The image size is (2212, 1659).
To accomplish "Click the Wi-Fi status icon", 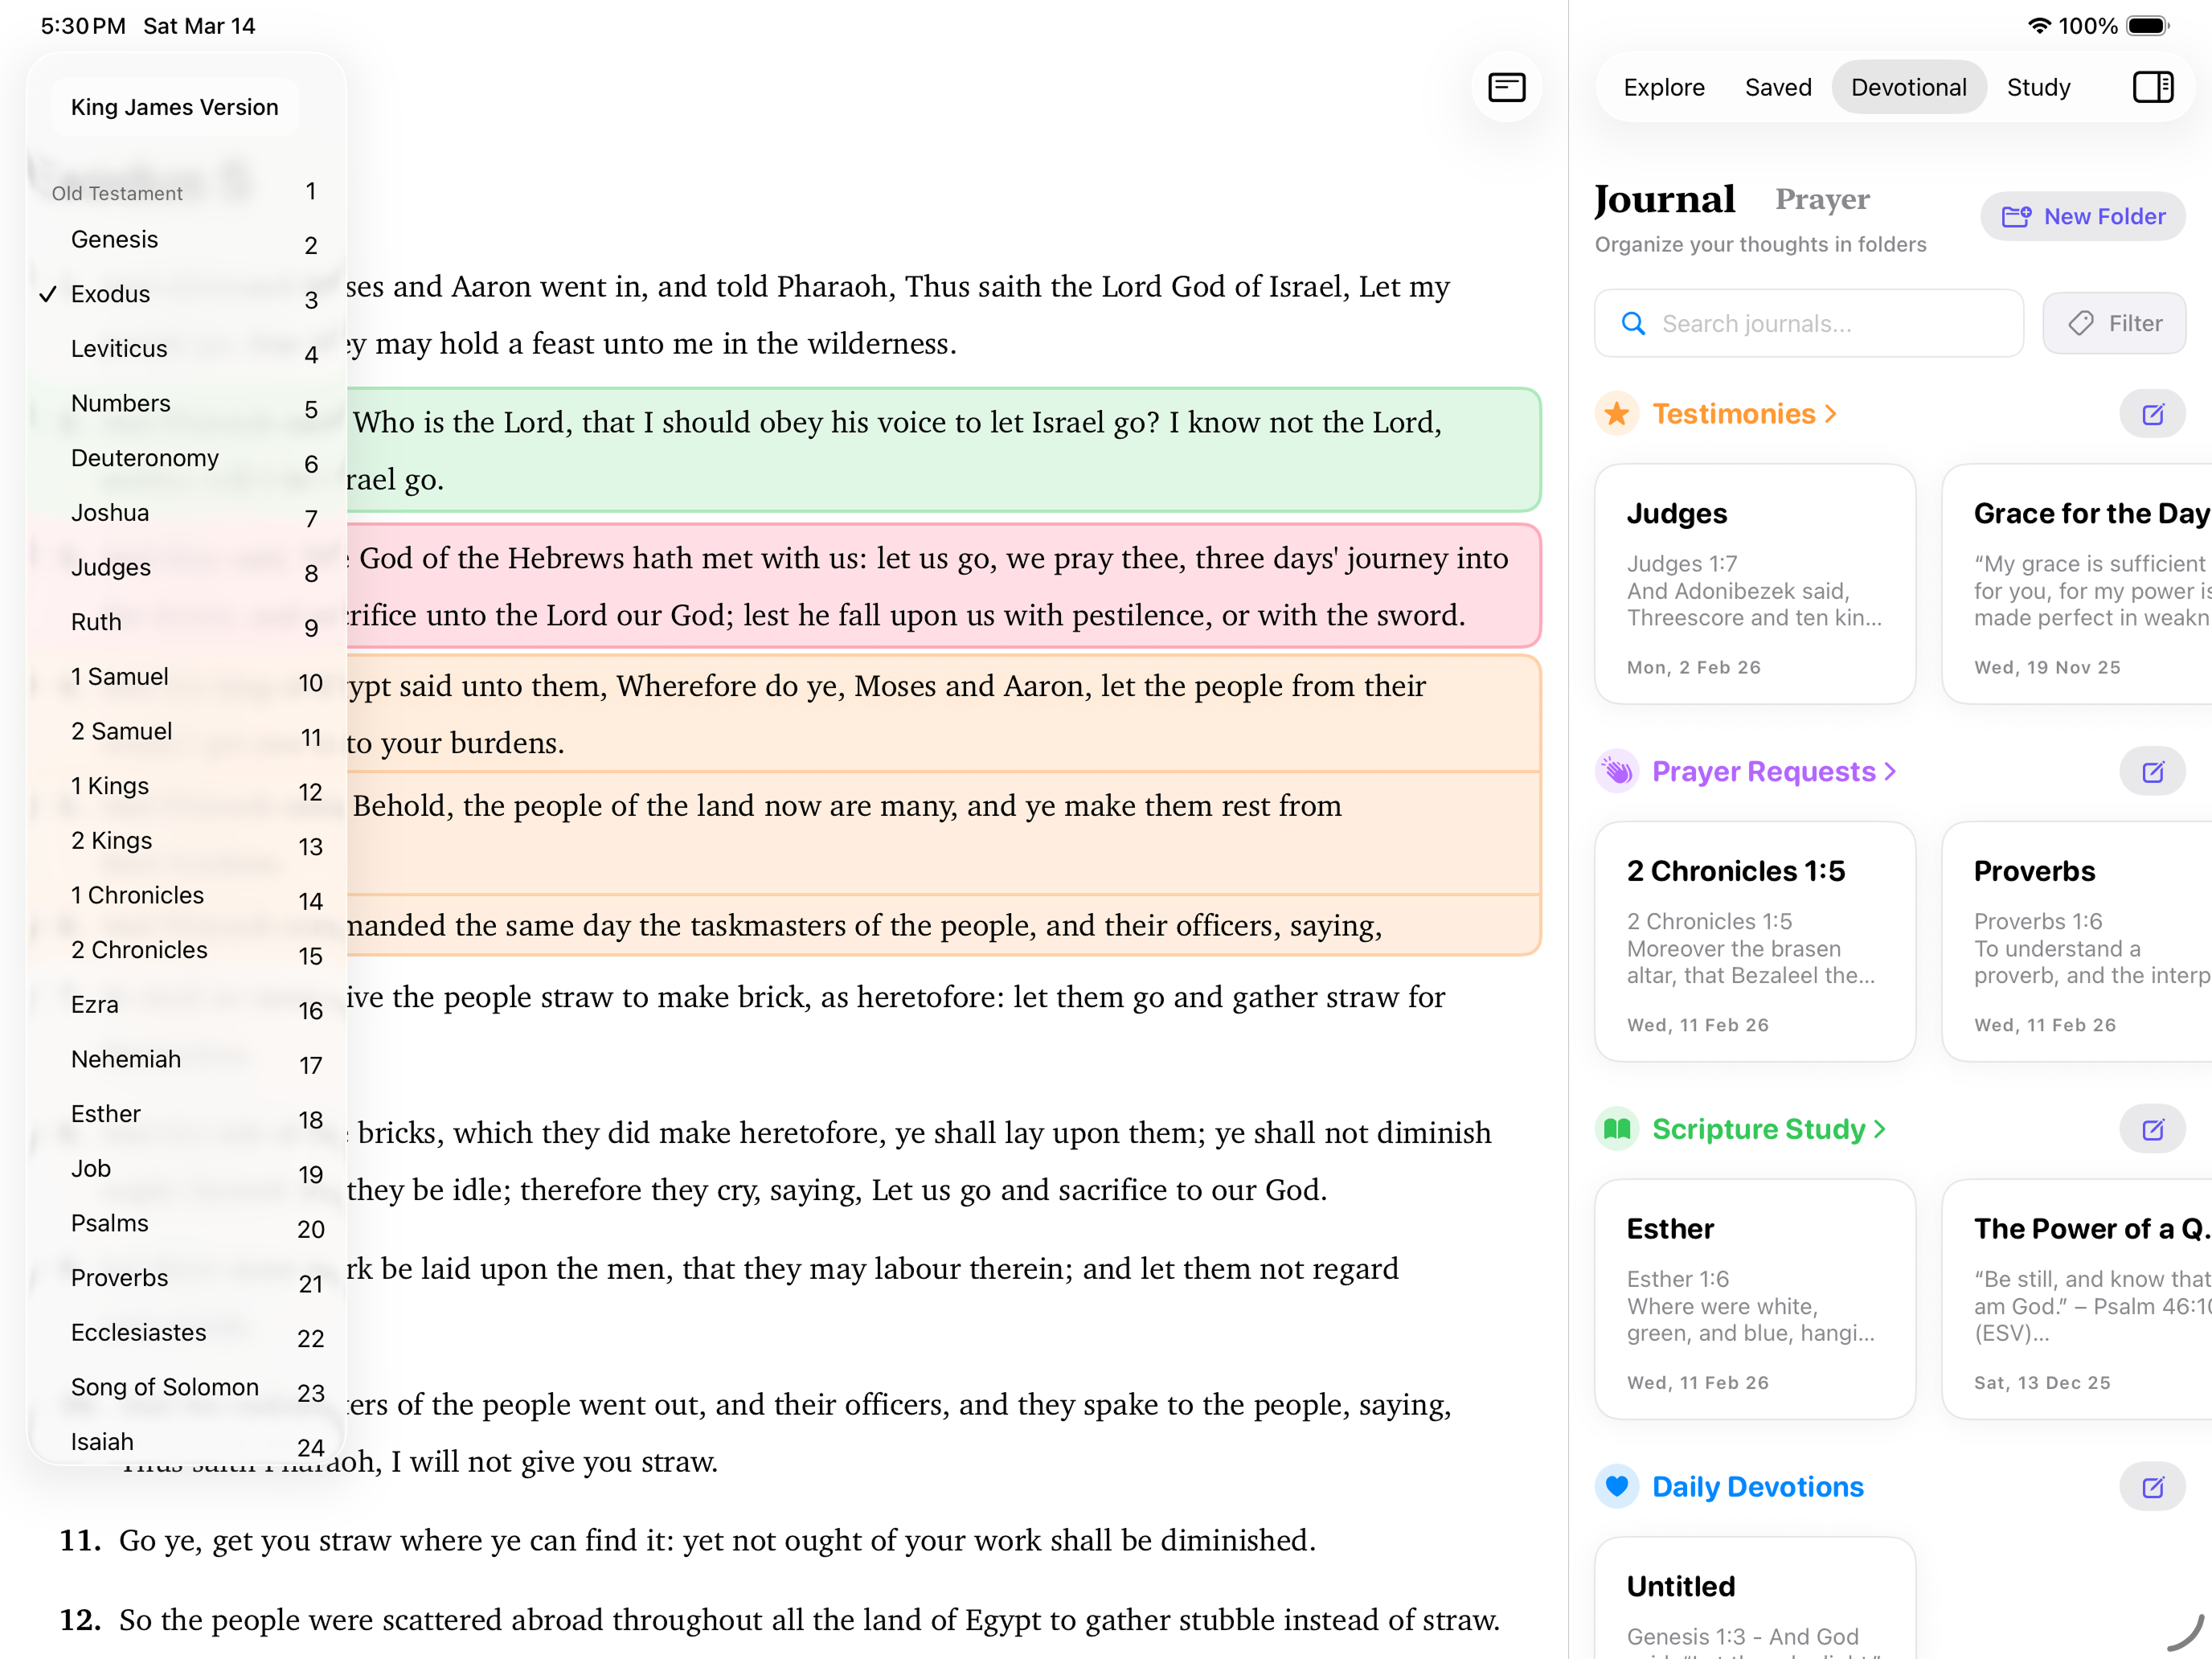I will [2038, 26].
